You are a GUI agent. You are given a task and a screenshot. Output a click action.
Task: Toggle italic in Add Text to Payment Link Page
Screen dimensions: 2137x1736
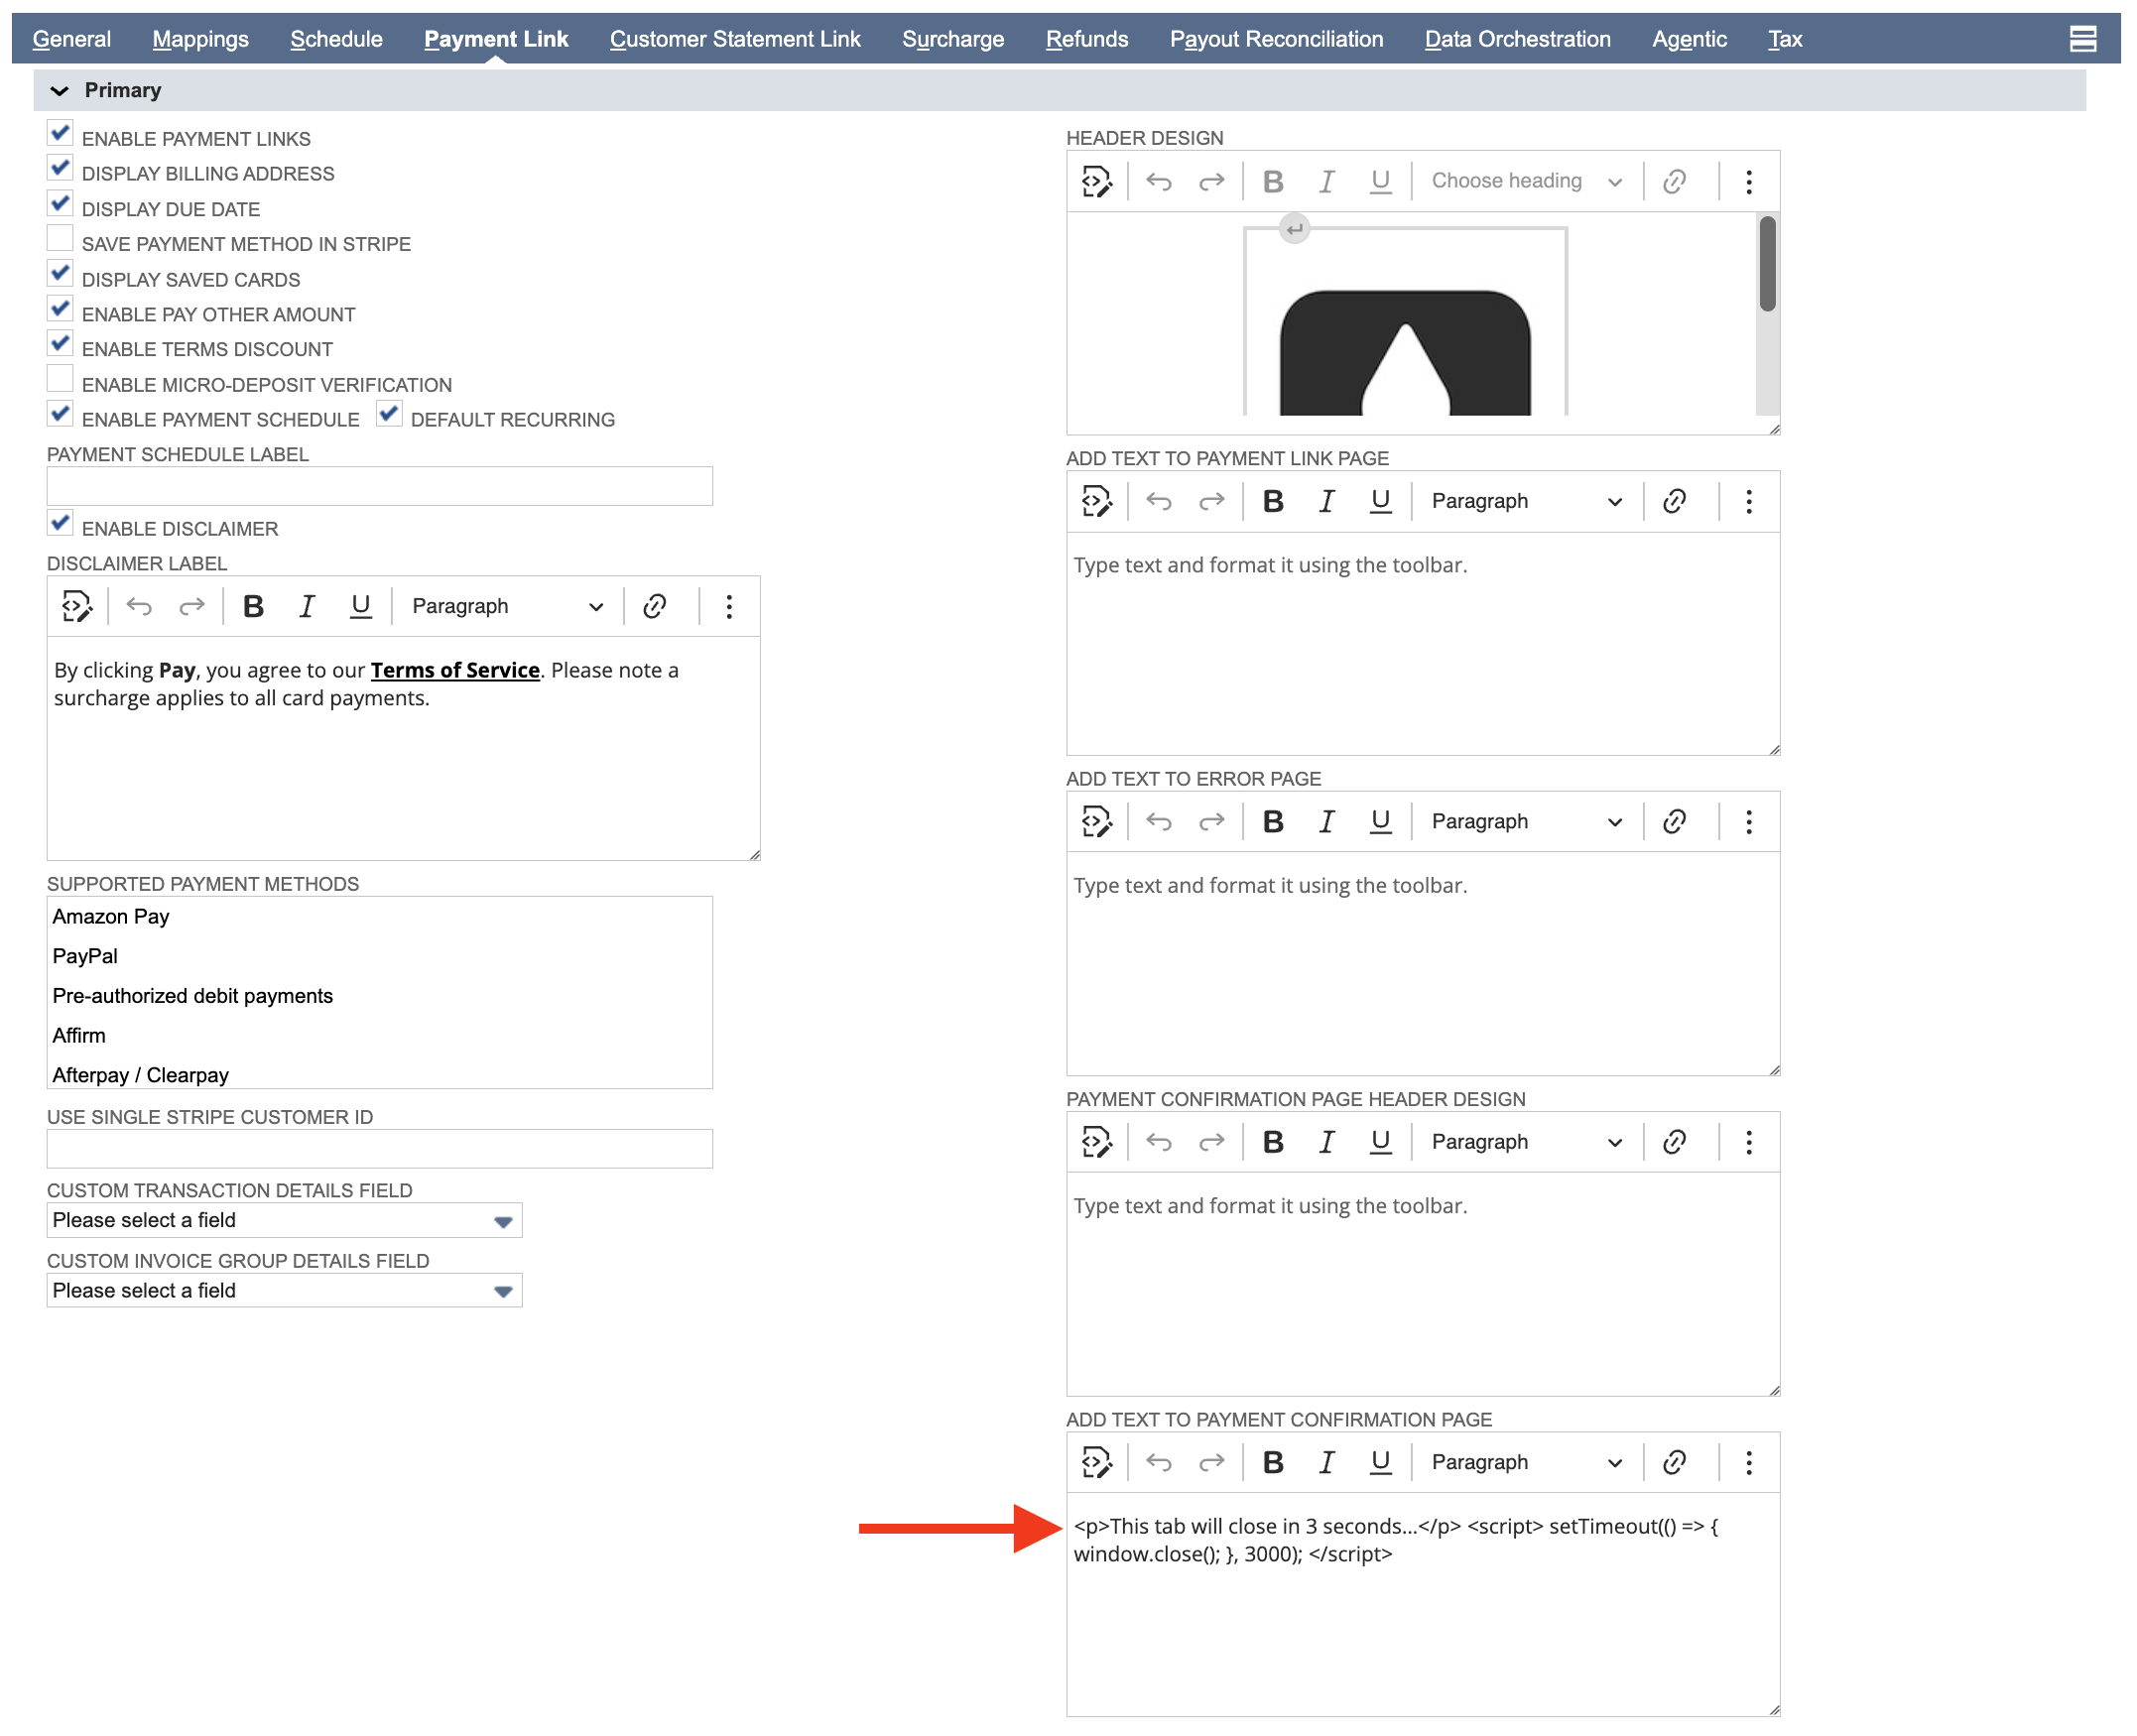pyautogui.click(x=1327, y=501)
